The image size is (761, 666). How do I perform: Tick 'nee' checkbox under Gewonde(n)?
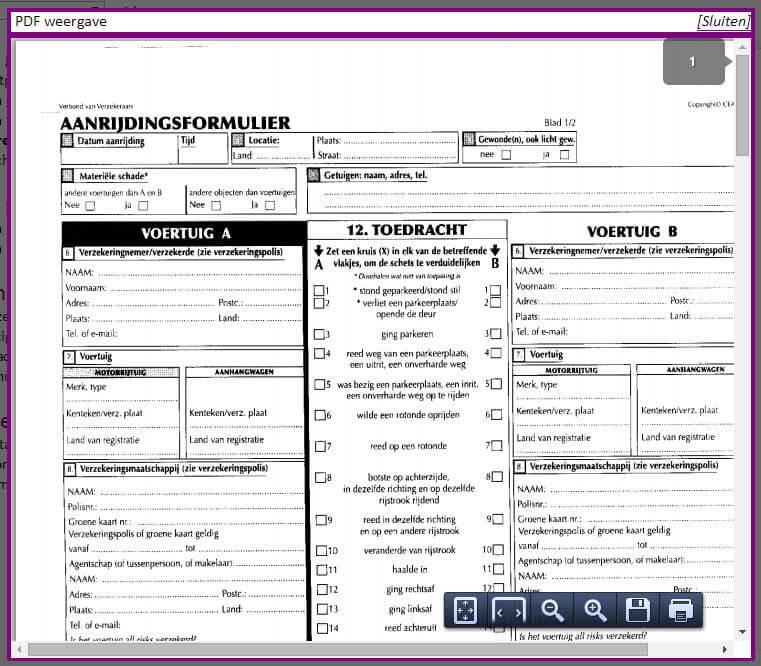pos(506,155)
